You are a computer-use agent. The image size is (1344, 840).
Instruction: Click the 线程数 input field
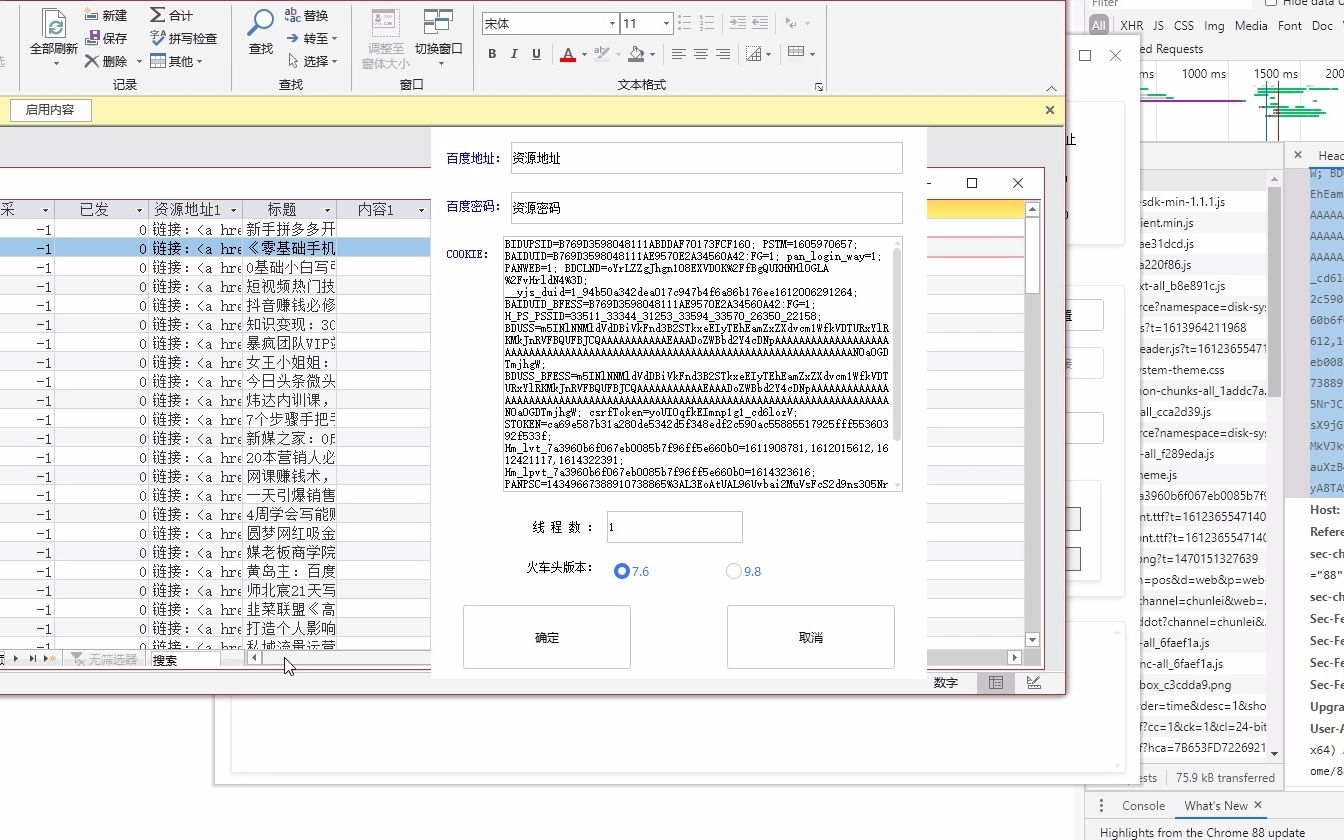(675, 527)
